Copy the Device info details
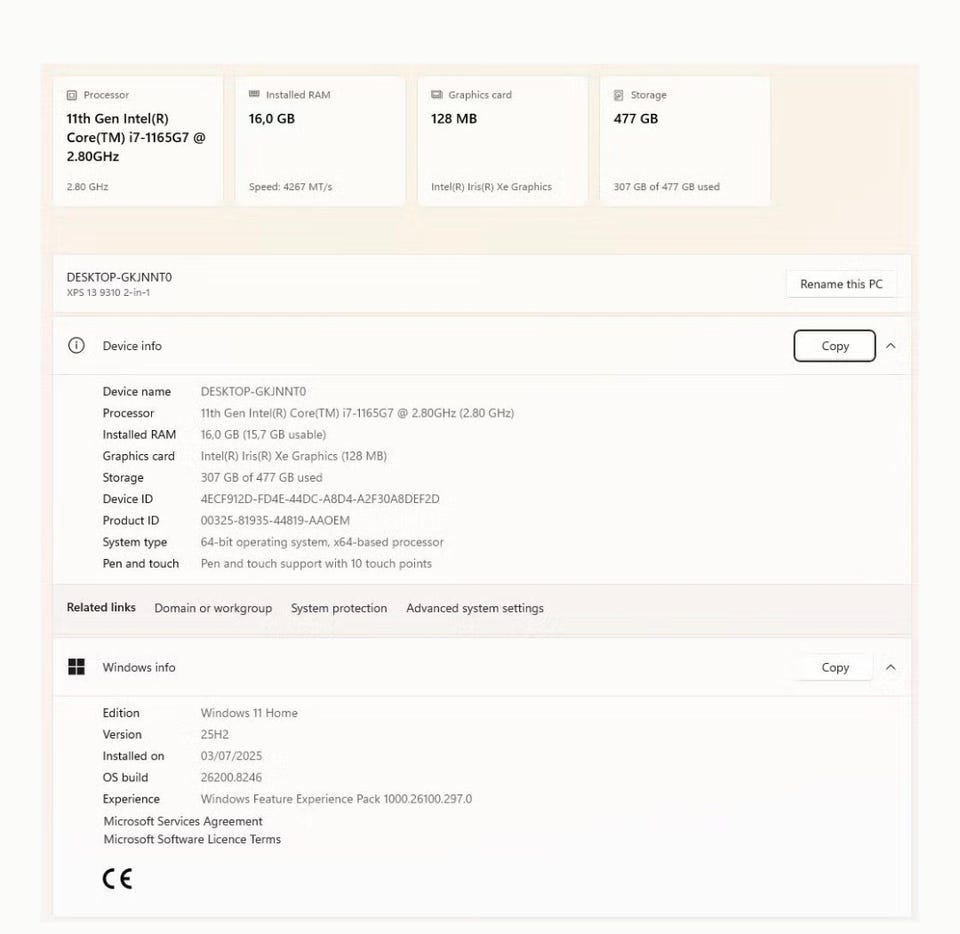 coord(834,346)
